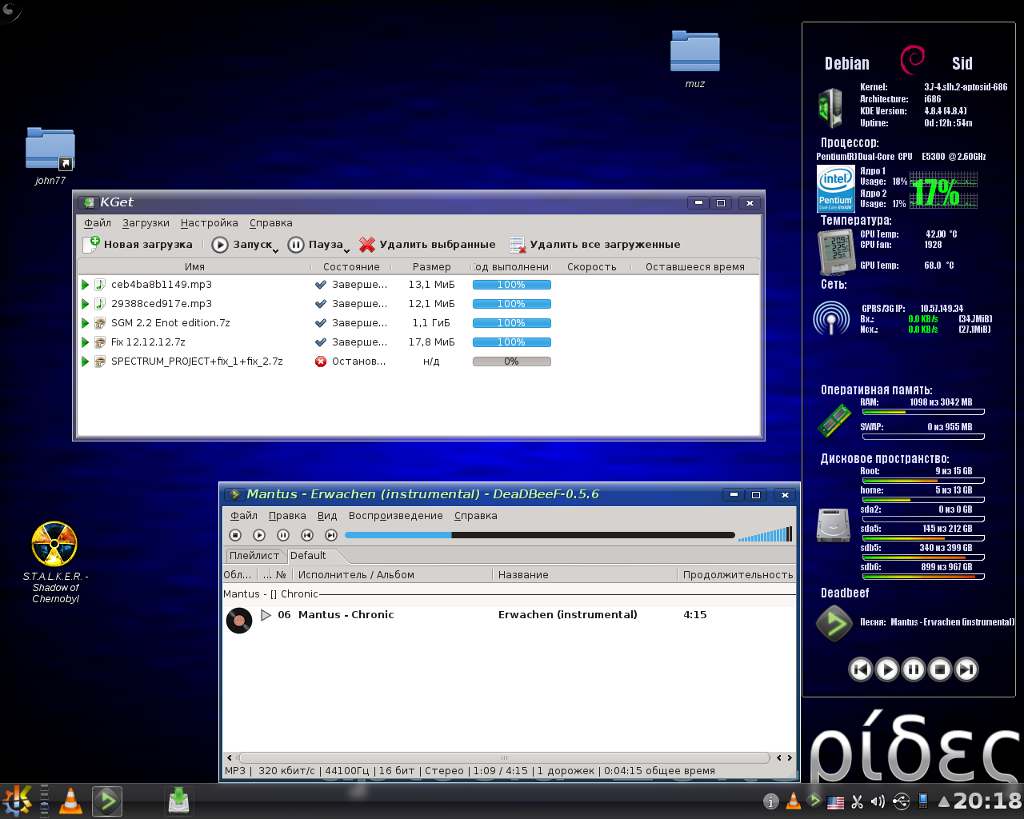Open the KDE application launcher in taskbar
The image size is (1024, 819).
[x=17, y=801]
